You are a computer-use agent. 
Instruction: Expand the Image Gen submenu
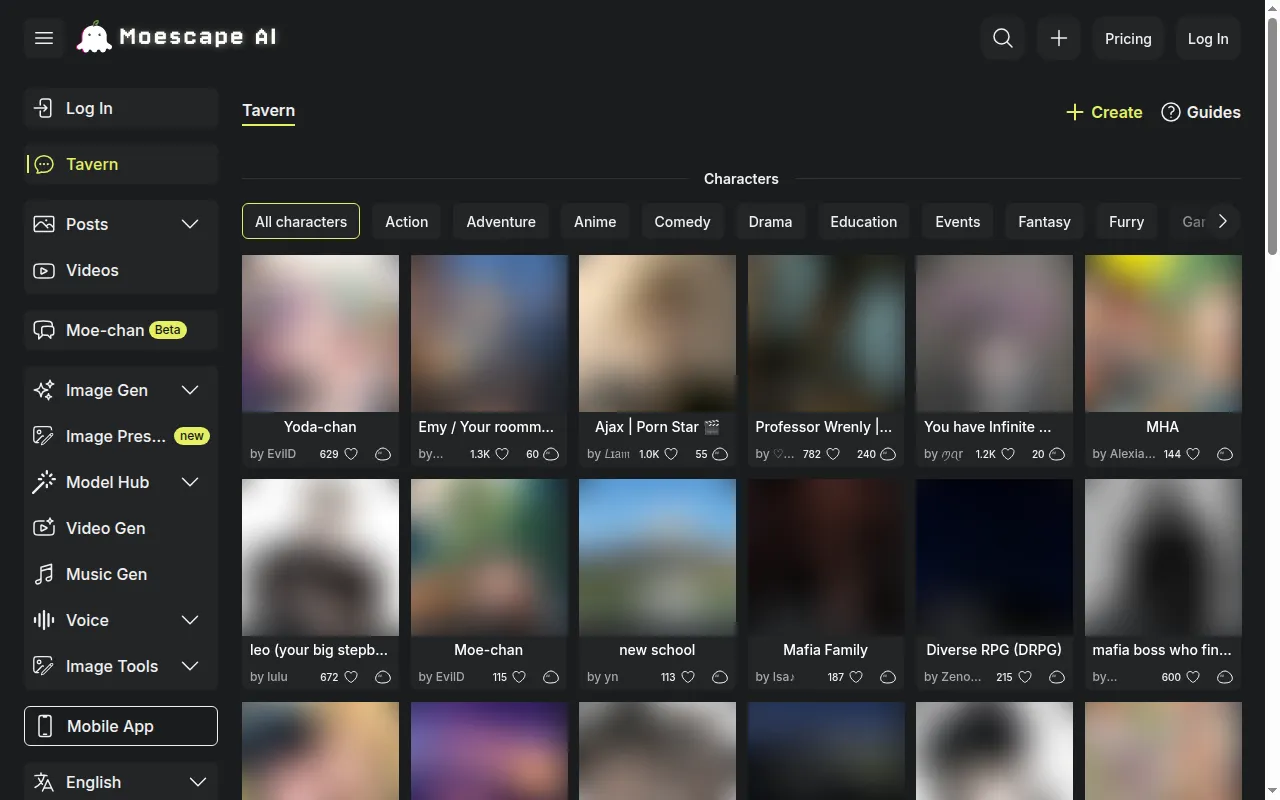pyautogui.click(x=190, y=390)
